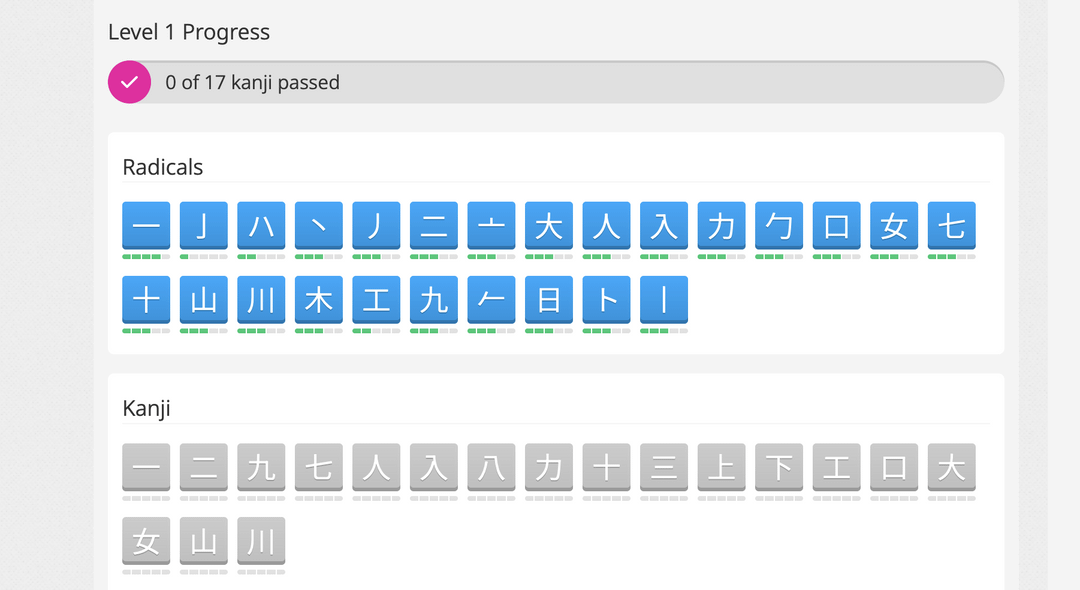Click the pink checkmark progress circle

pos(129,82)
